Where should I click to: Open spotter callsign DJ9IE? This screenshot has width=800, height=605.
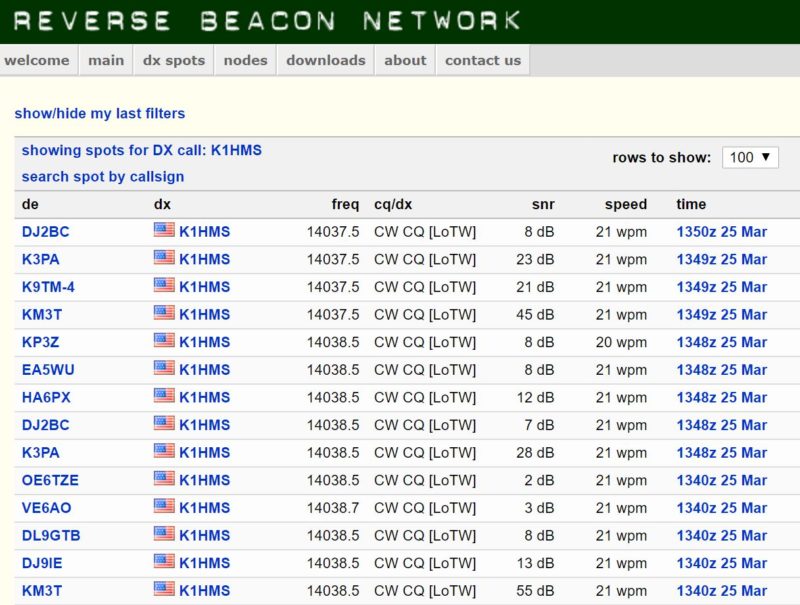[42, 563]
